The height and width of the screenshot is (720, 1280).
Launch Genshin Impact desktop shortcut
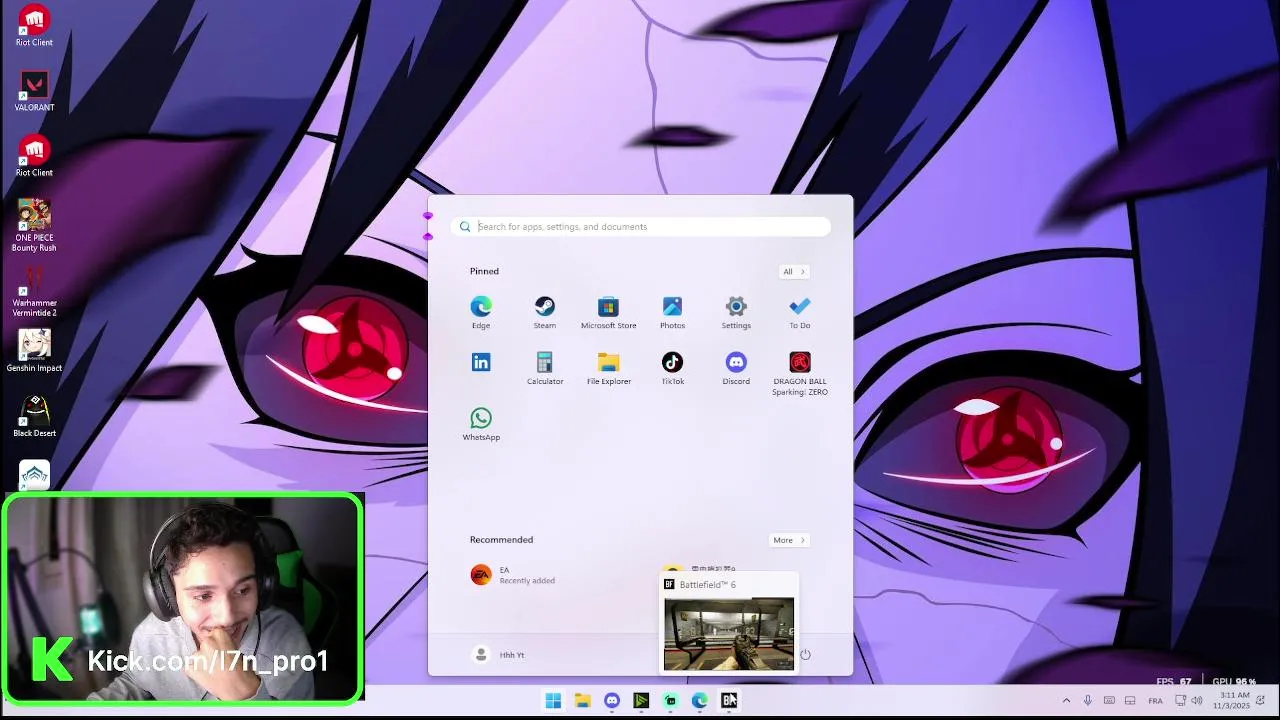[x=34, y=351]
